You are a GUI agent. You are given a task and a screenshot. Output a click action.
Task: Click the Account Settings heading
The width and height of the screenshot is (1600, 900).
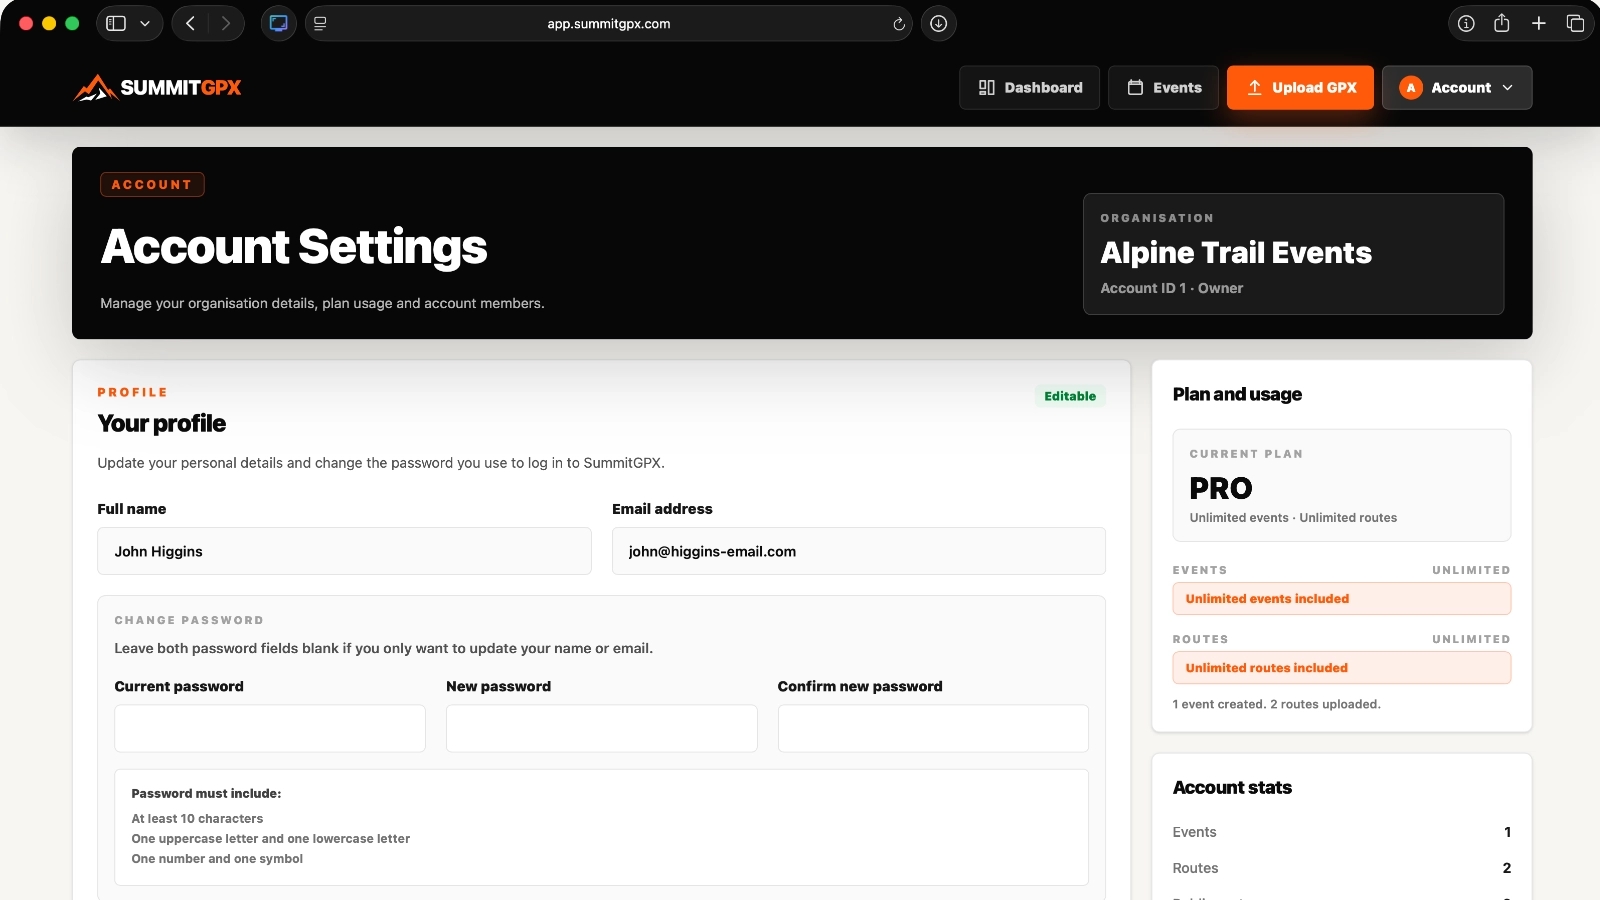tap(294, 247)
